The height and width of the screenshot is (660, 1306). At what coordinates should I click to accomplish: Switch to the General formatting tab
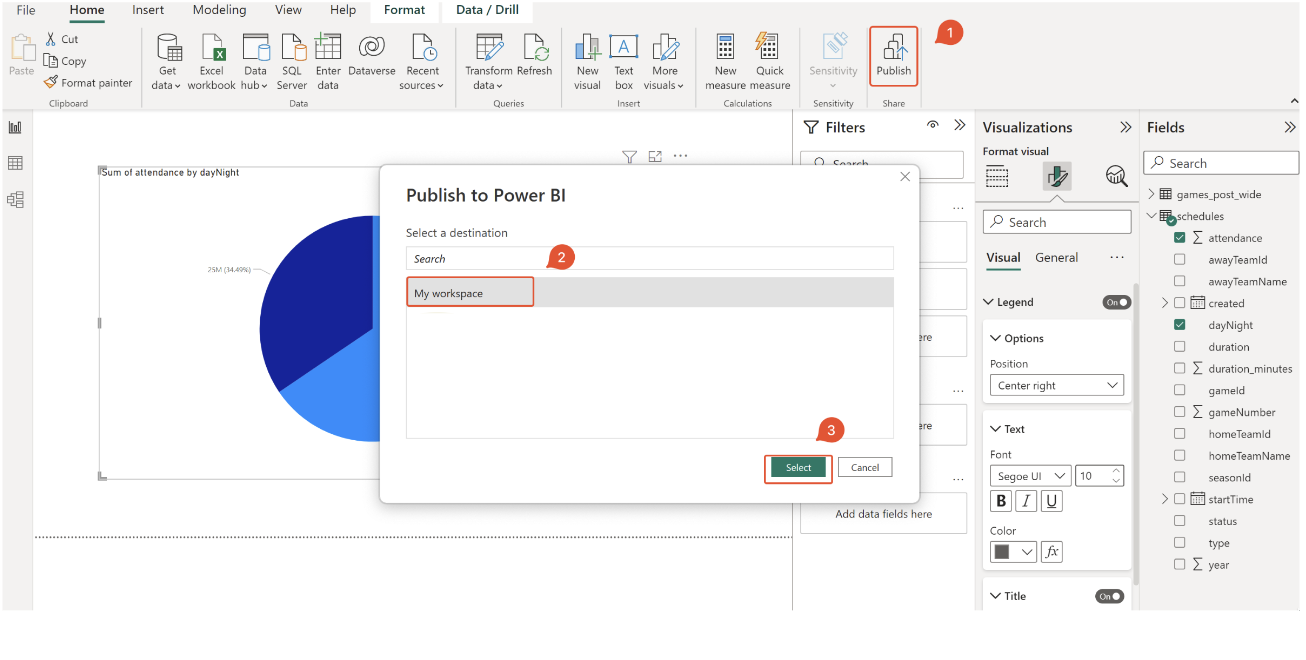(1056, 257)
